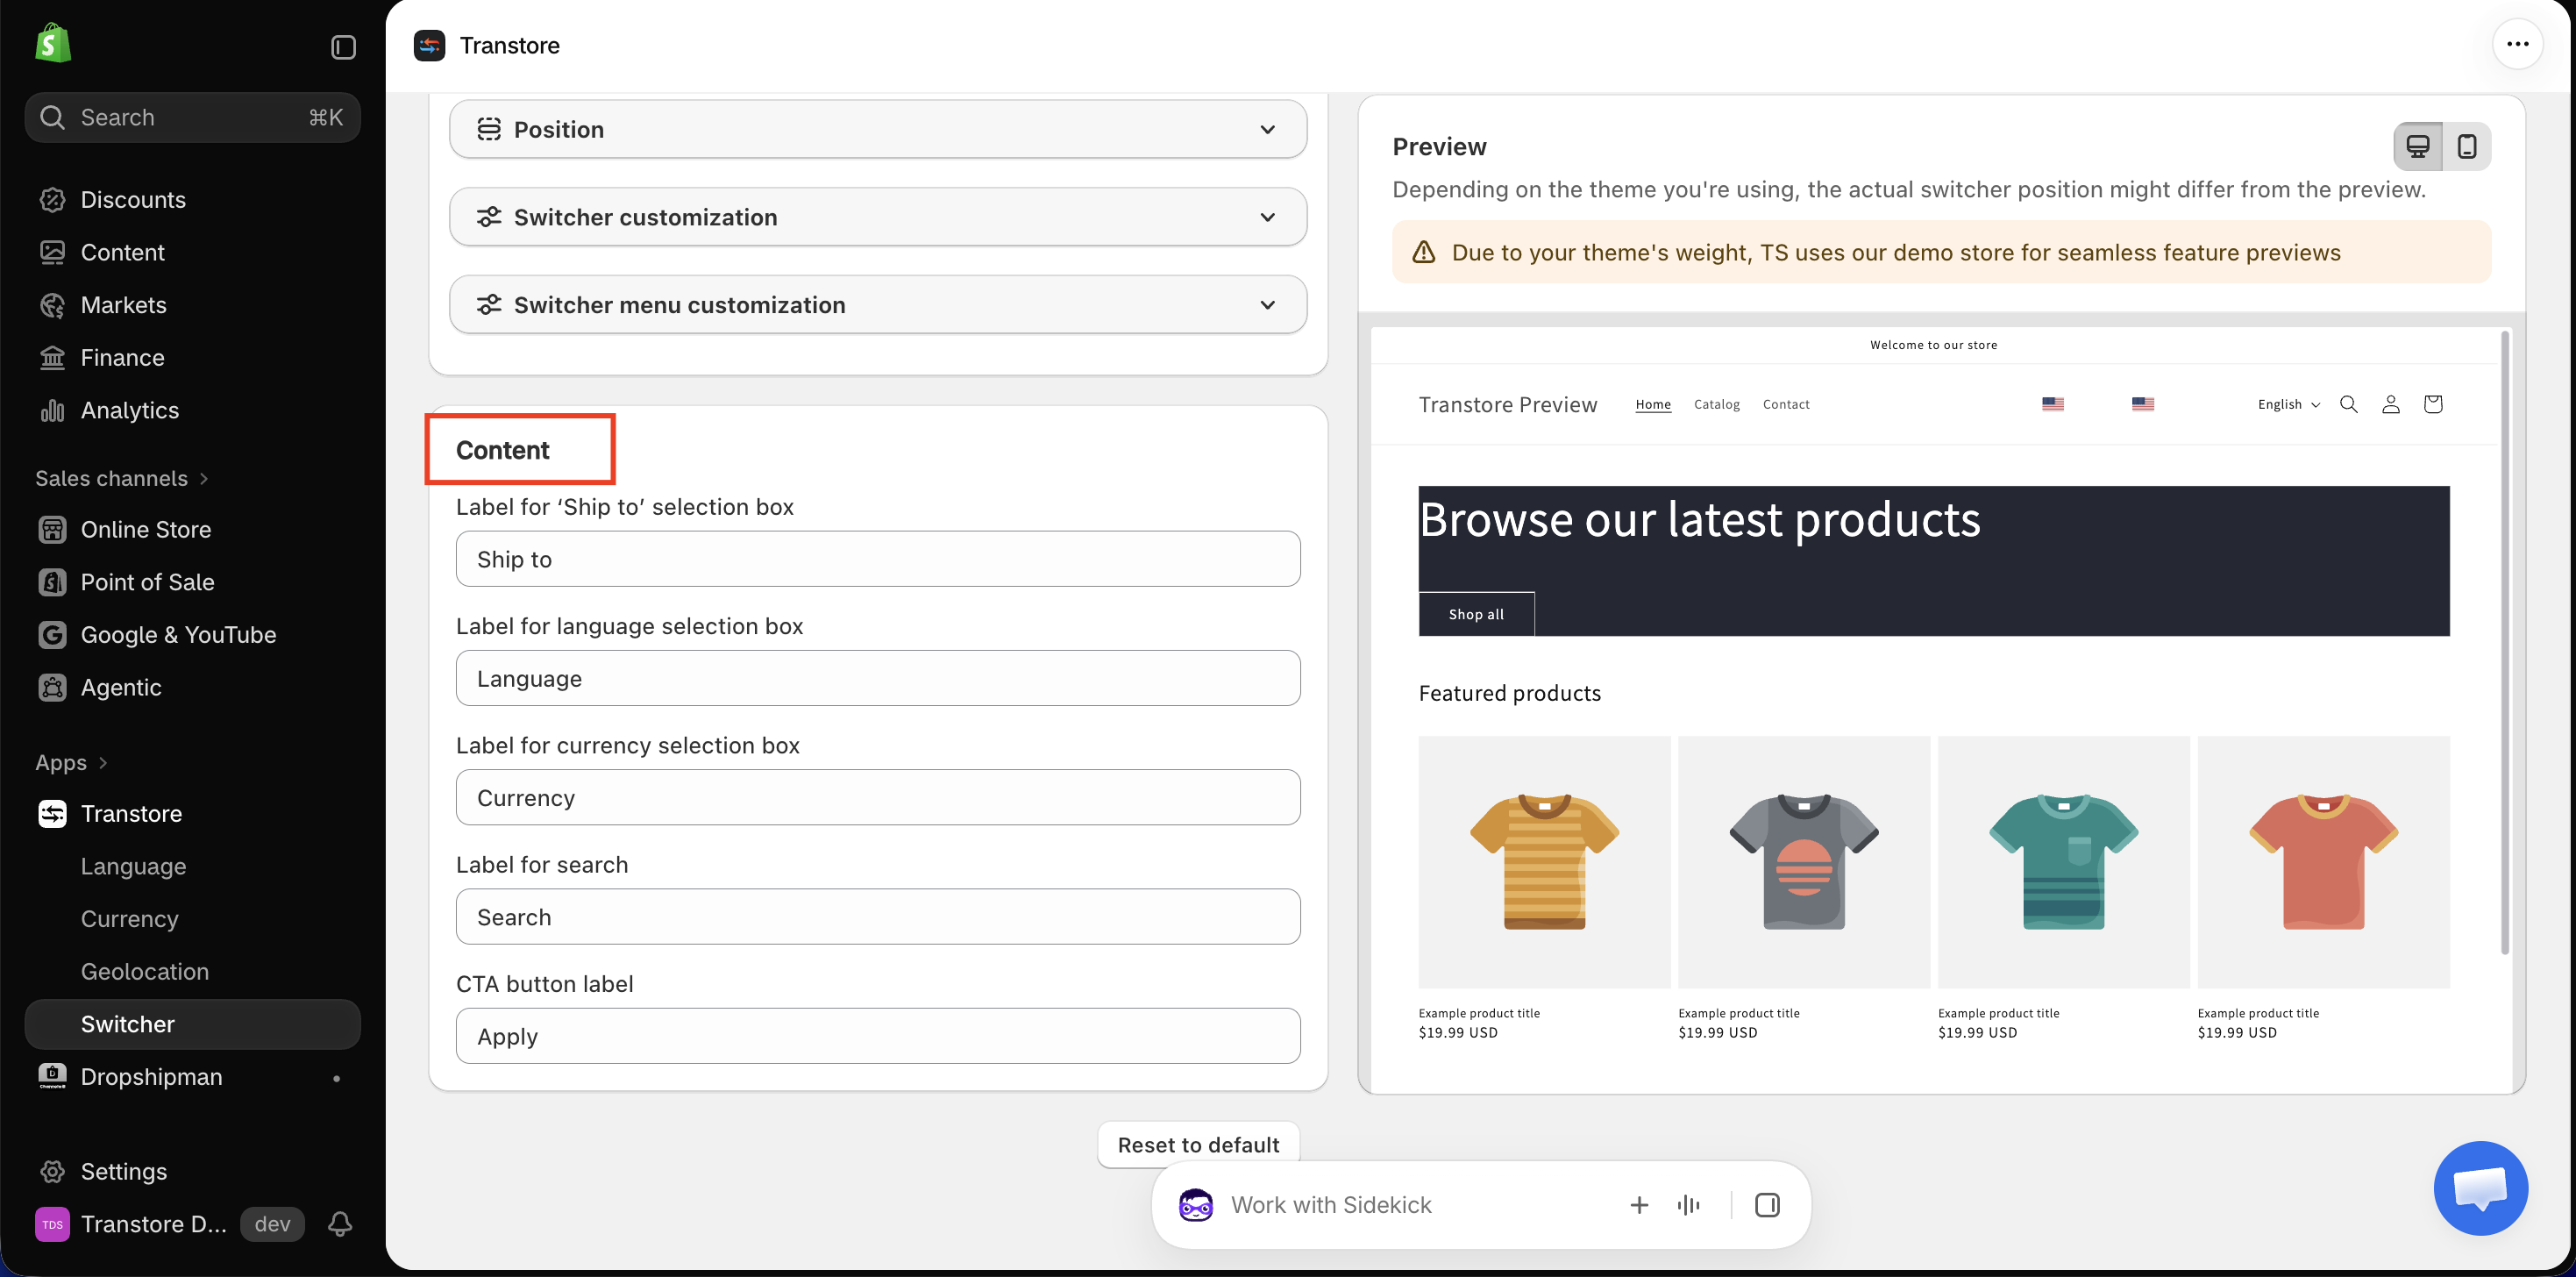The height and width of the screenshot is (1277, 2576).
Task: Click Sidekick voice waveform icon
Action: pyautogui.click(x=1689, y=1205)
